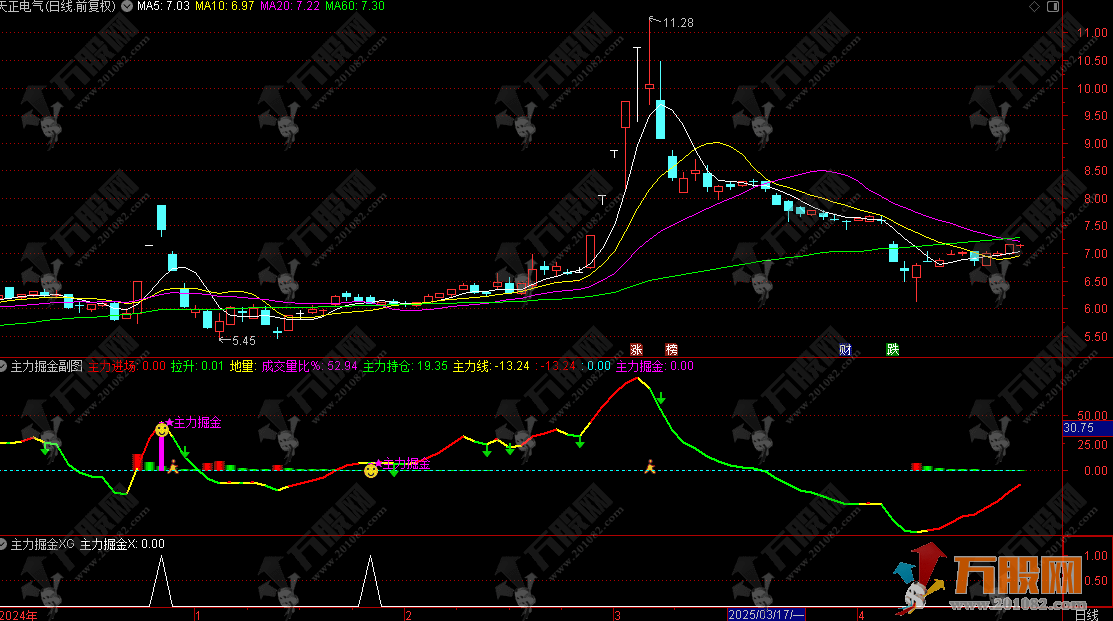Open dropdown next to the 日线,前复权 title
Viewport: 1113px width, 621px height.
click(125, 6)
